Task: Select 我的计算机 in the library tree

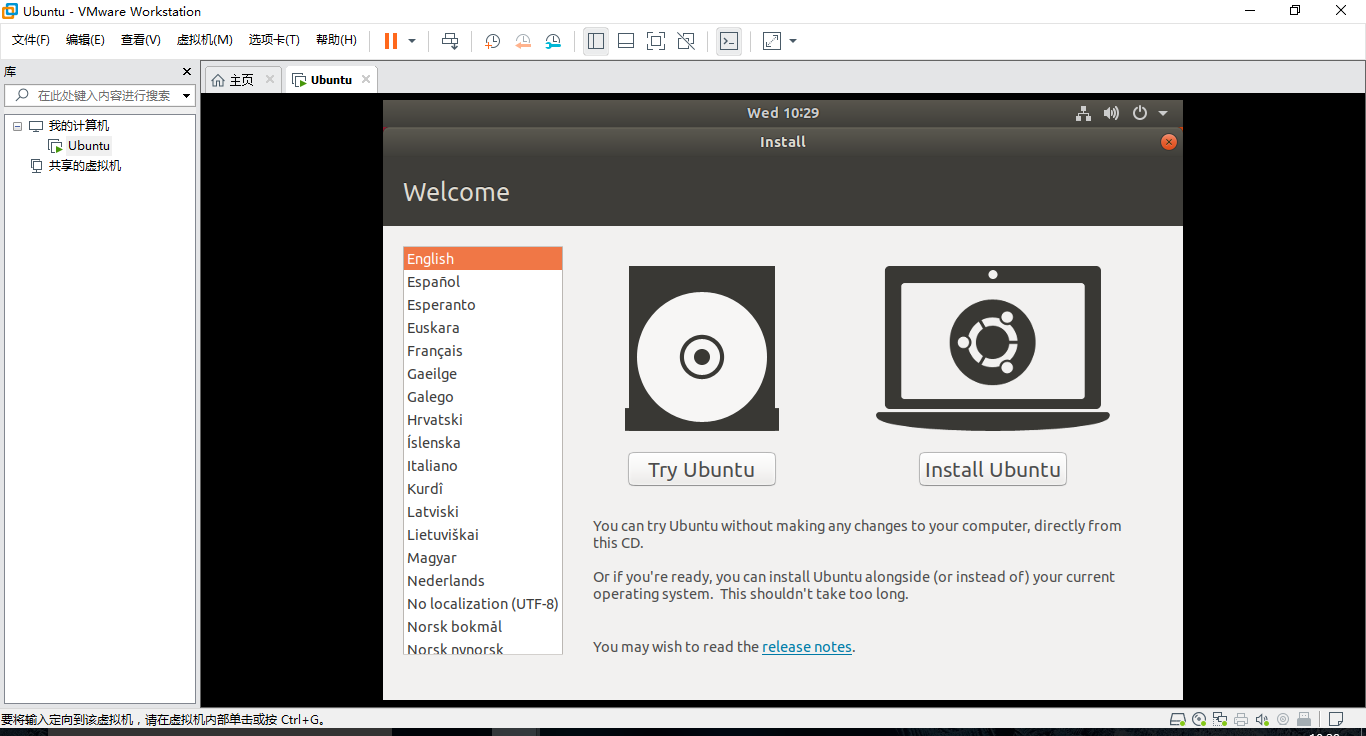Action: [79, 126]
